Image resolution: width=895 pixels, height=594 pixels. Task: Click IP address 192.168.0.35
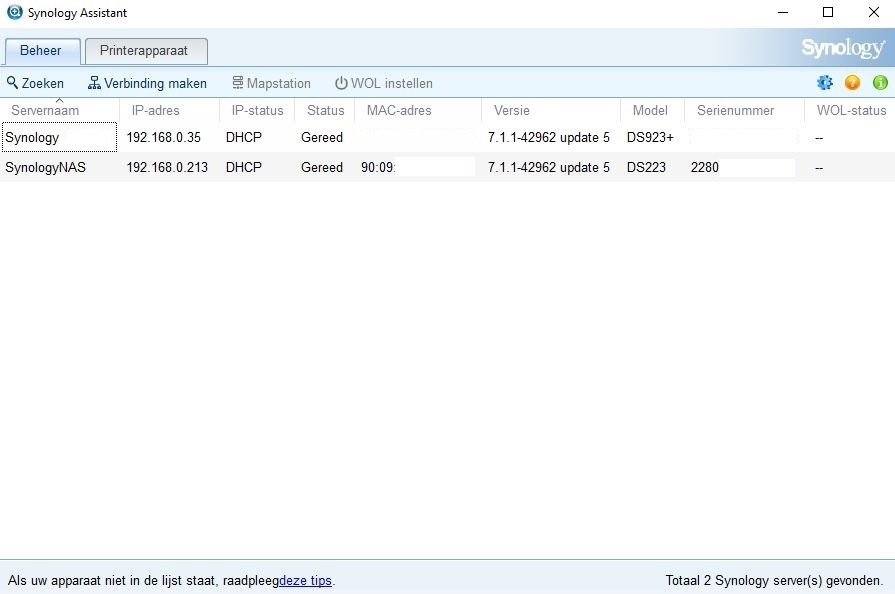pos(163,138)
